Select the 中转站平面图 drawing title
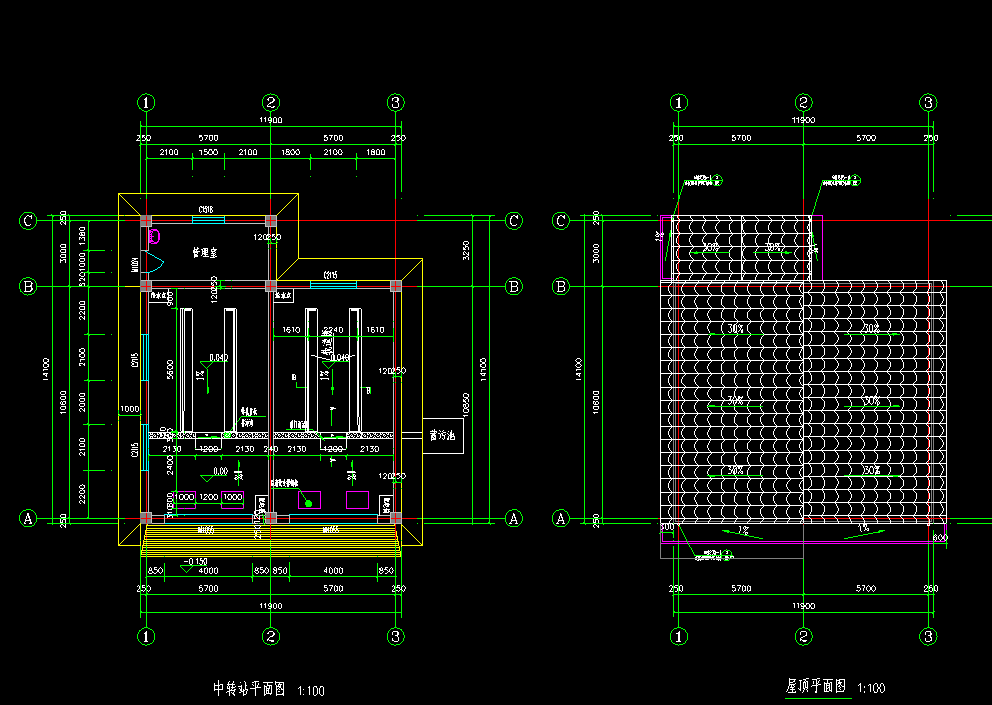Image resolution: width=992 pixels, height=705 pixels. click(250, 689)
